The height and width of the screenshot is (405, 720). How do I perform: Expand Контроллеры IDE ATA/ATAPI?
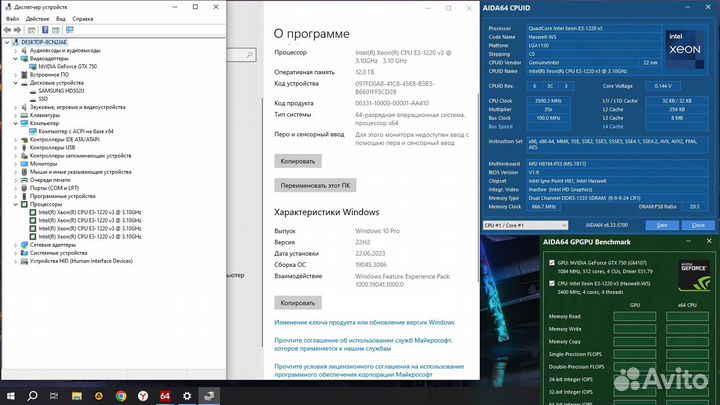pos(16,140)
